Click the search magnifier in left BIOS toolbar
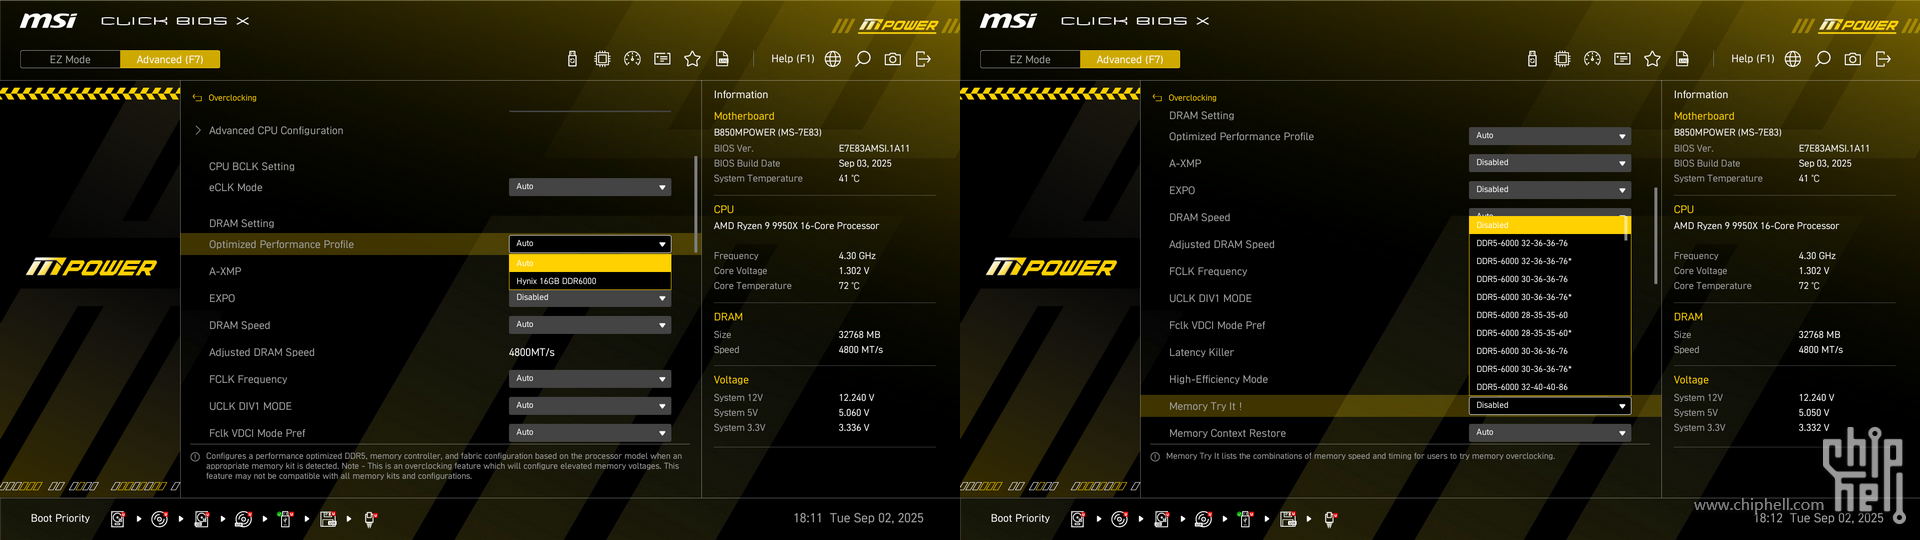1920x540 pixels. (x=863, y=59)
